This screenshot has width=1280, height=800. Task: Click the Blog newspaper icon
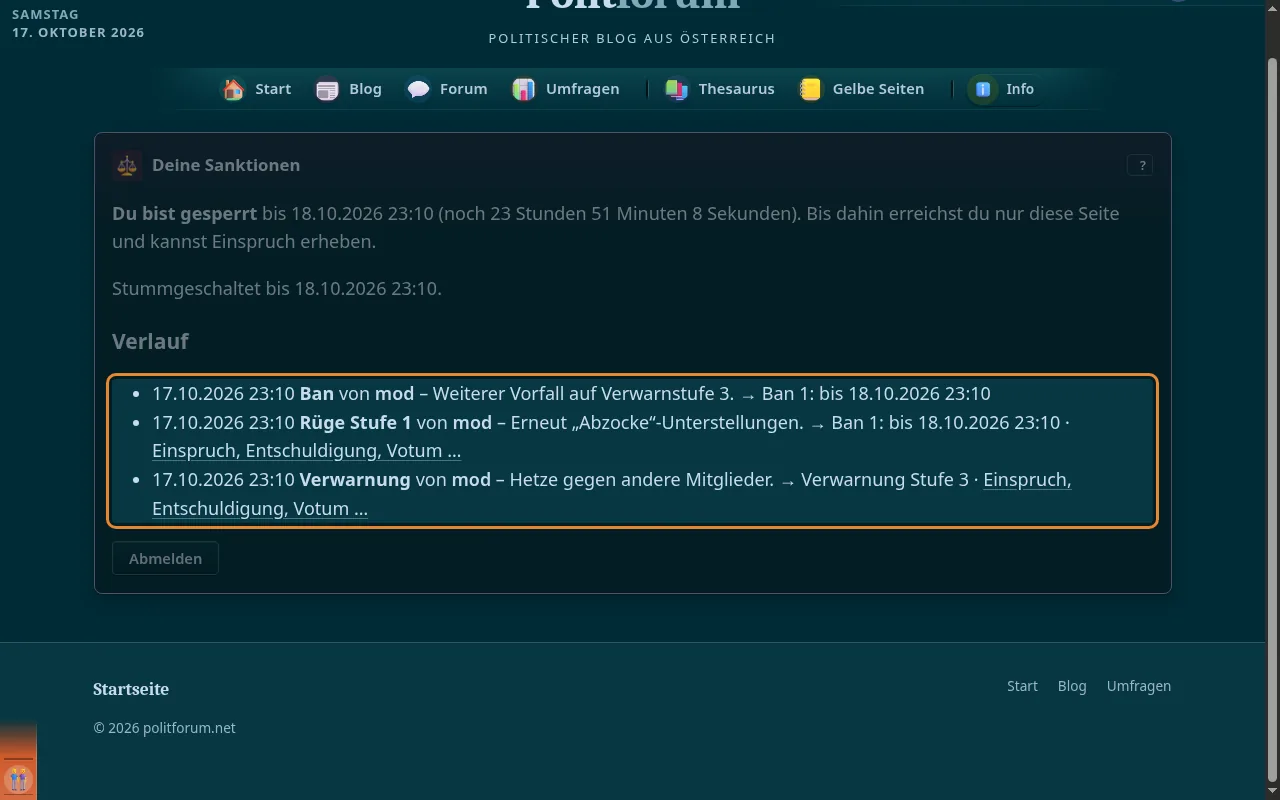tap(327, 89)
